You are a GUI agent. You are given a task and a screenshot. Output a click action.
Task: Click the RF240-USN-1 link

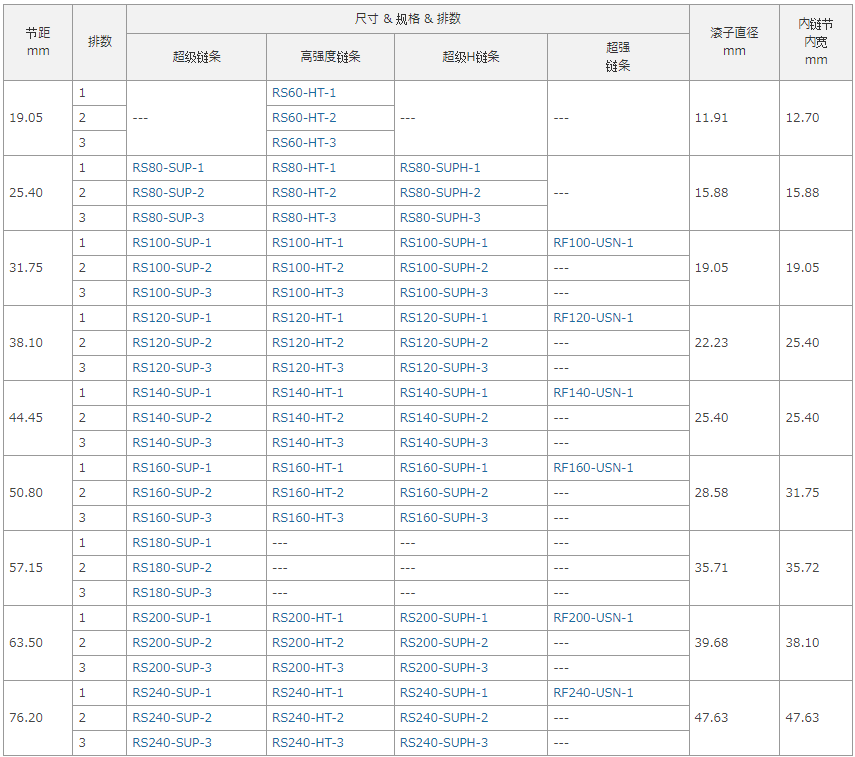coord(593,693)
